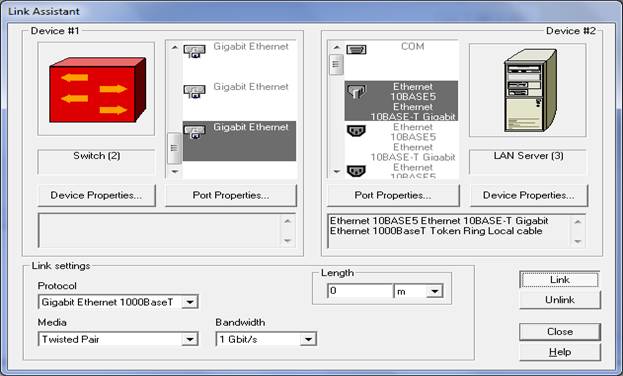The height and width of the screenshot is (376, 623).
Task: Click the Device #2 port list down arrow
Action: tap(337, 171)
